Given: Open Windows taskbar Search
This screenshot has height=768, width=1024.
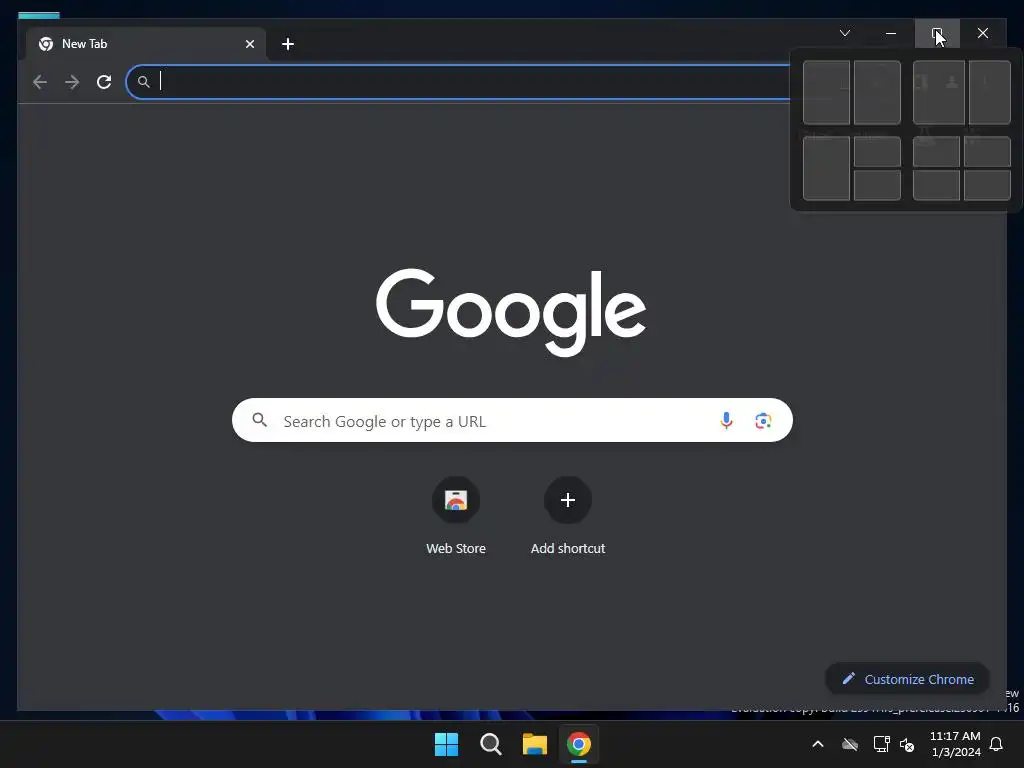Looking at the screenshot, I should (x=490, y=744).
